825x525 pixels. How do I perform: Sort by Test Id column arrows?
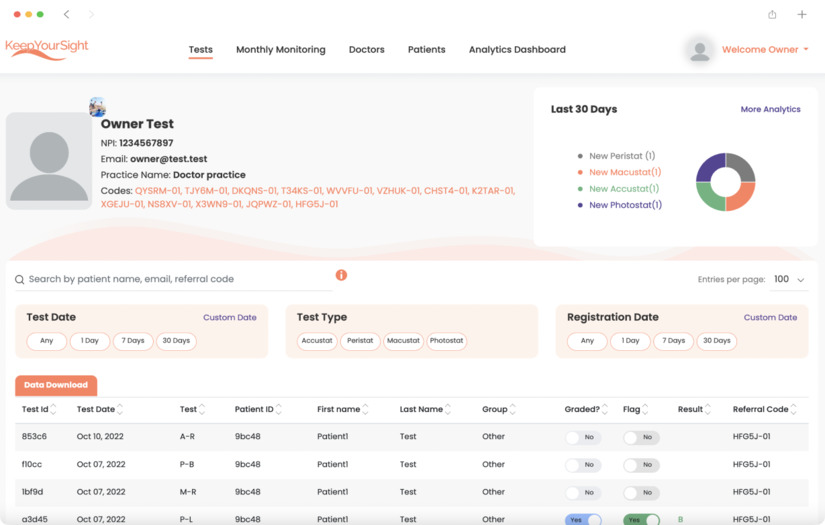(x=53, y=409)
